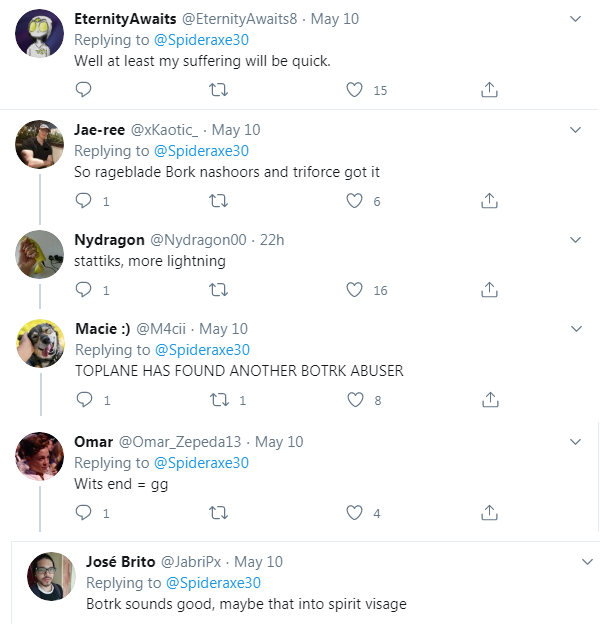Viewport: 600px width, 624px height.
Task: Open dropdown caret on Macie's tweet
Action: point(575,329)
